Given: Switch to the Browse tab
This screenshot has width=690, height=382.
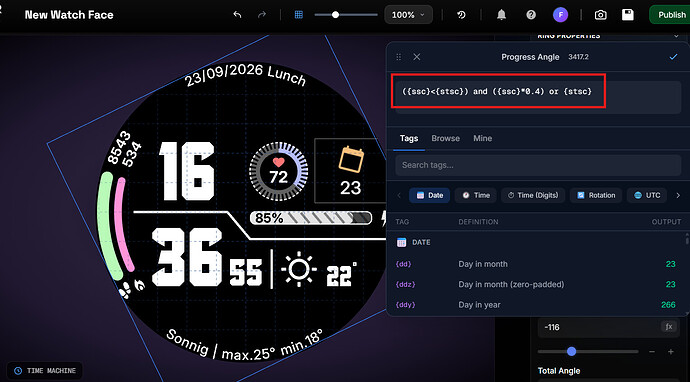Looking at the screenshot, I should point(445,138).
